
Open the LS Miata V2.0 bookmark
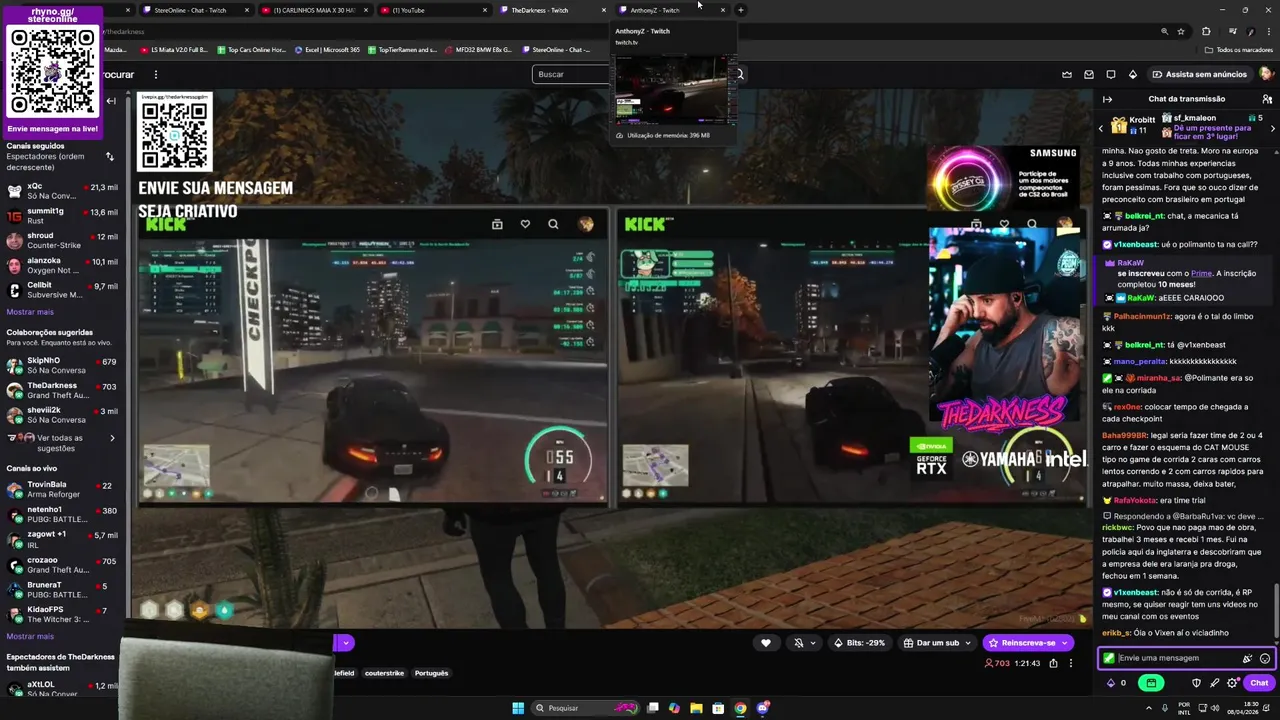tap(172, 49)
